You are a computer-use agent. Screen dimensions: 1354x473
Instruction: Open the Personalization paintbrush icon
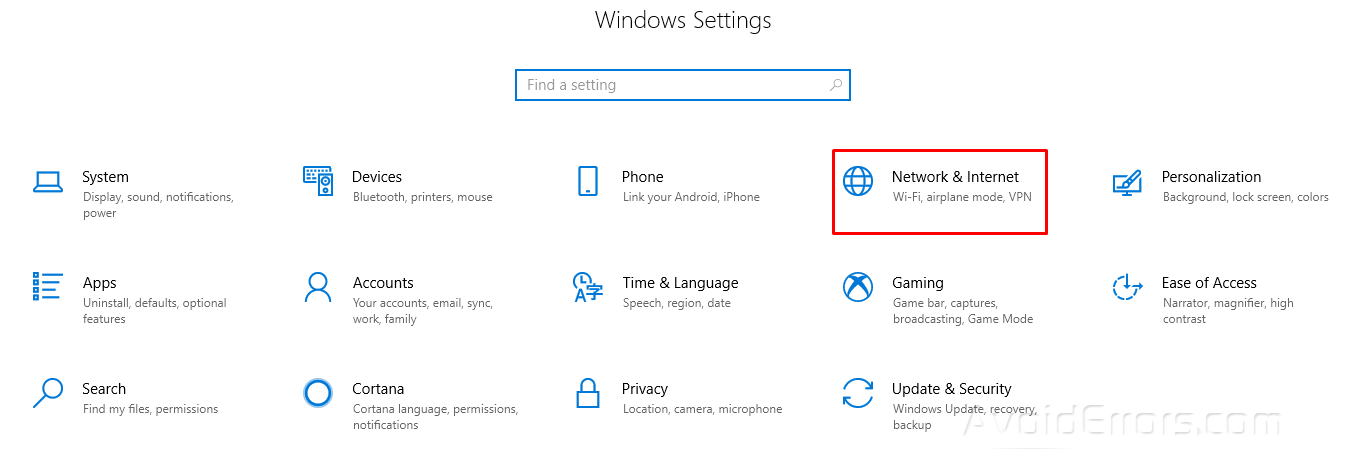tap(1127, 181)
